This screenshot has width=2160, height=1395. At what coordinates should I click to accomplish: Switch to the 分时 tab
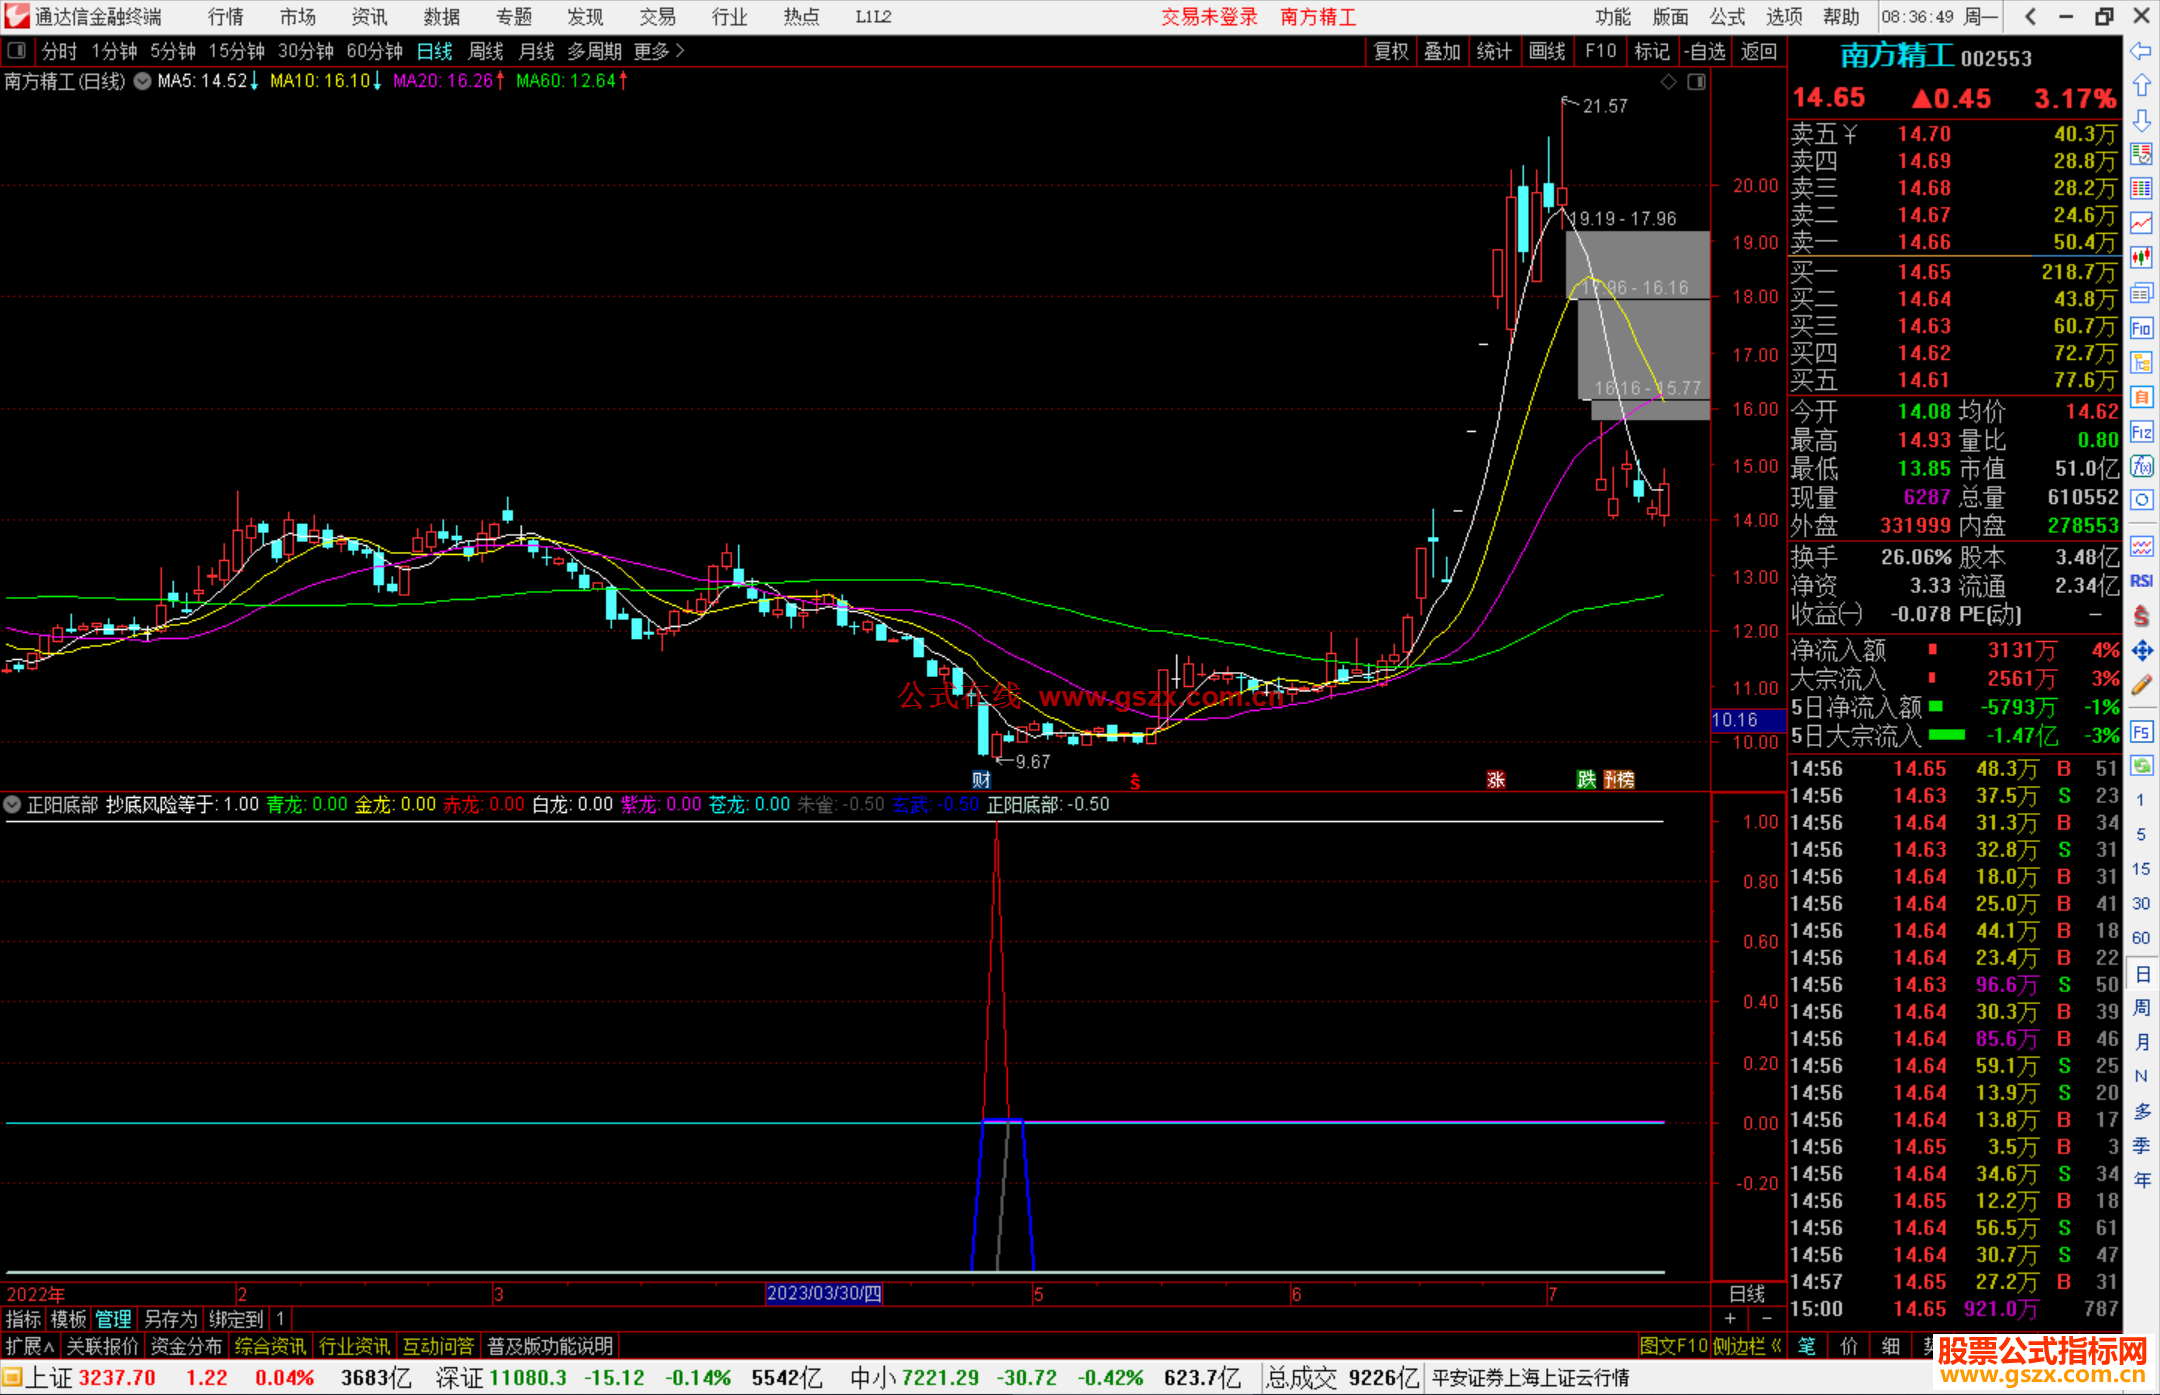tap(59, 51)
